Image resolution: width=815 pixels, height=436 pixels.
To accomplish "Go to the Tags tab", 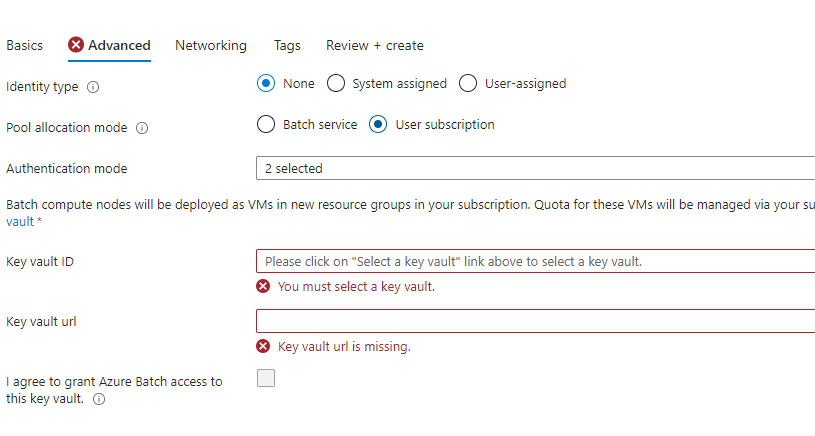I will tap(287, 46).
